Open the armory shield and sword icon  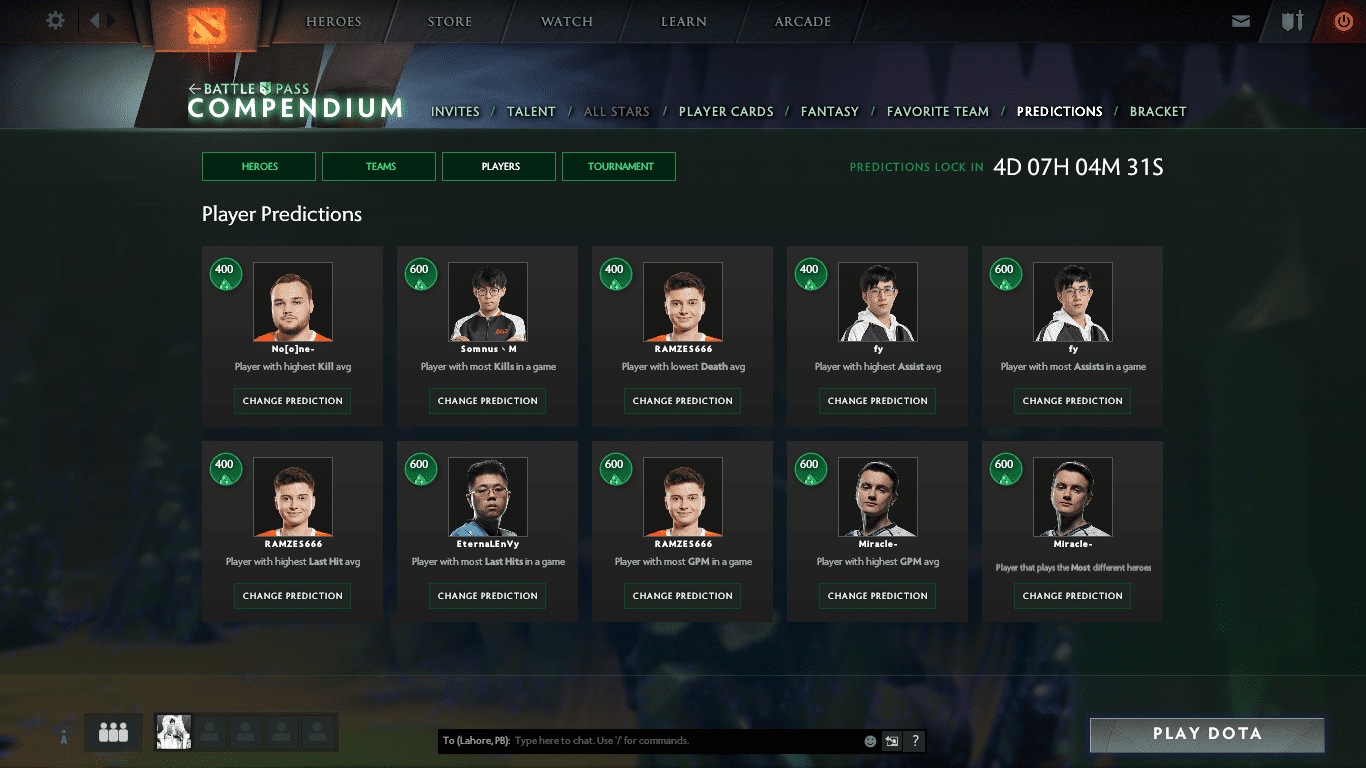pos(1292,21)
